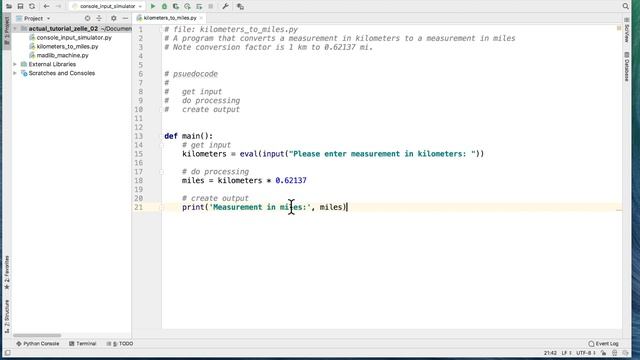The image size is (640, 360).
Task: Collapse all in Project panel
Action: [99, 18]
